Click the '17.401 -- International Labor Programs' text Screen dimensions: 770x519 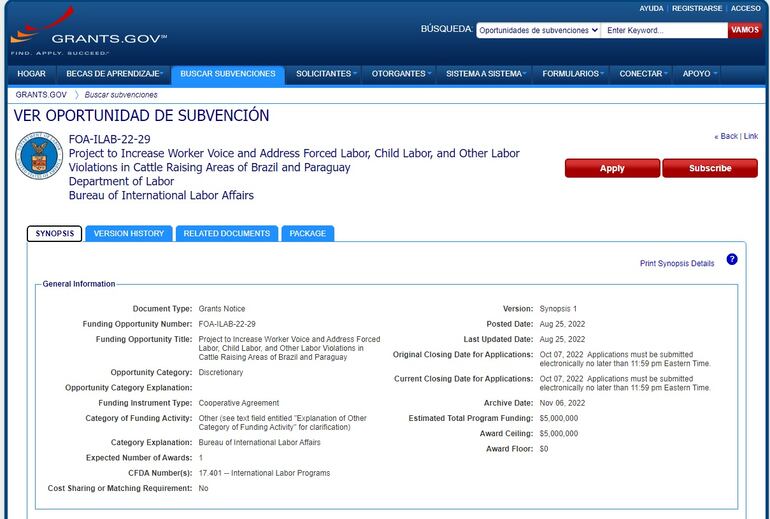[x=264, y=473]
